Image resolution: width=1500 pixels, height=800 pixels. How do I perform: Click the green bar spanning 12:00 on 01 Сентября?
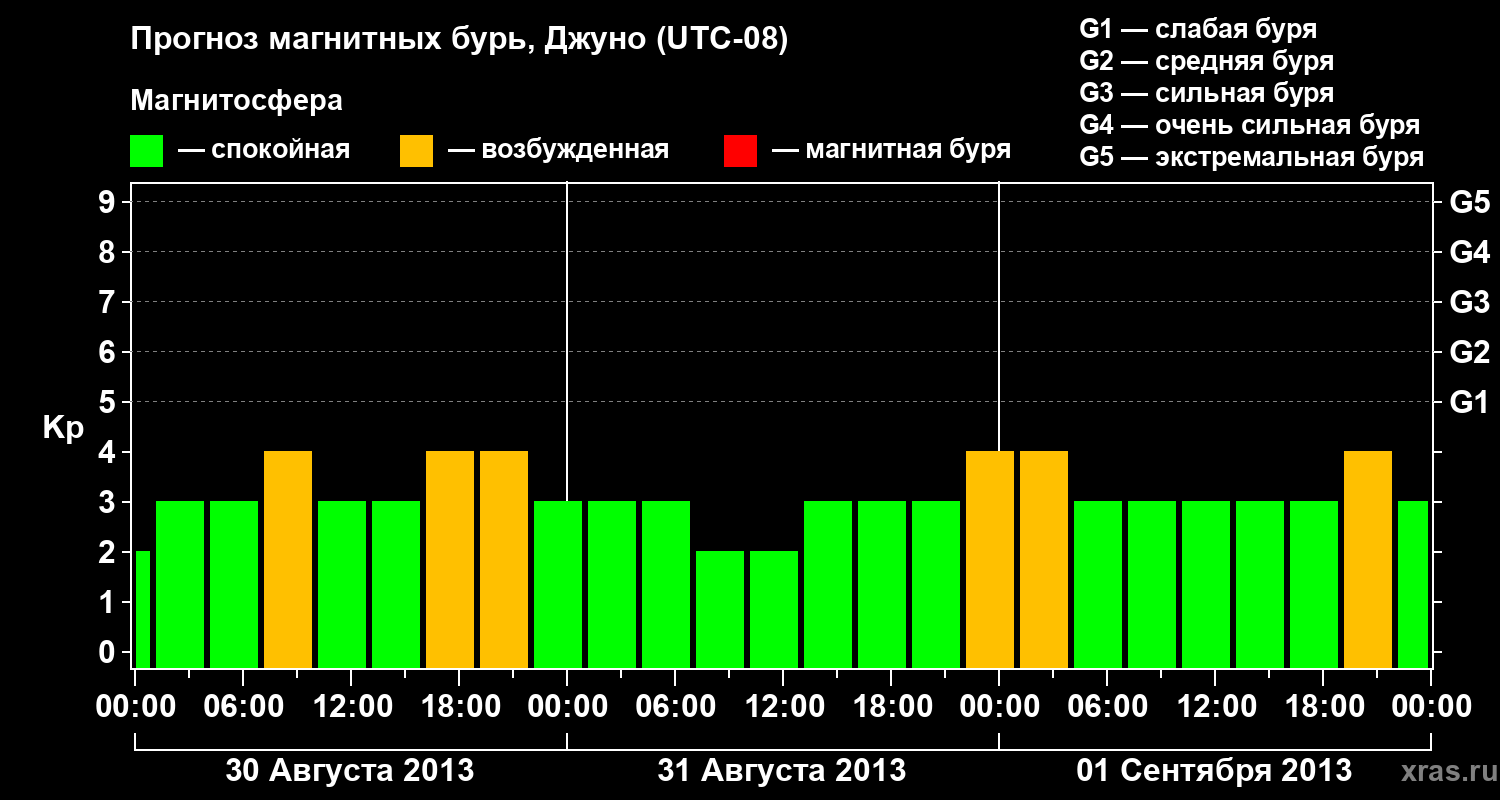coord(1206,585)
